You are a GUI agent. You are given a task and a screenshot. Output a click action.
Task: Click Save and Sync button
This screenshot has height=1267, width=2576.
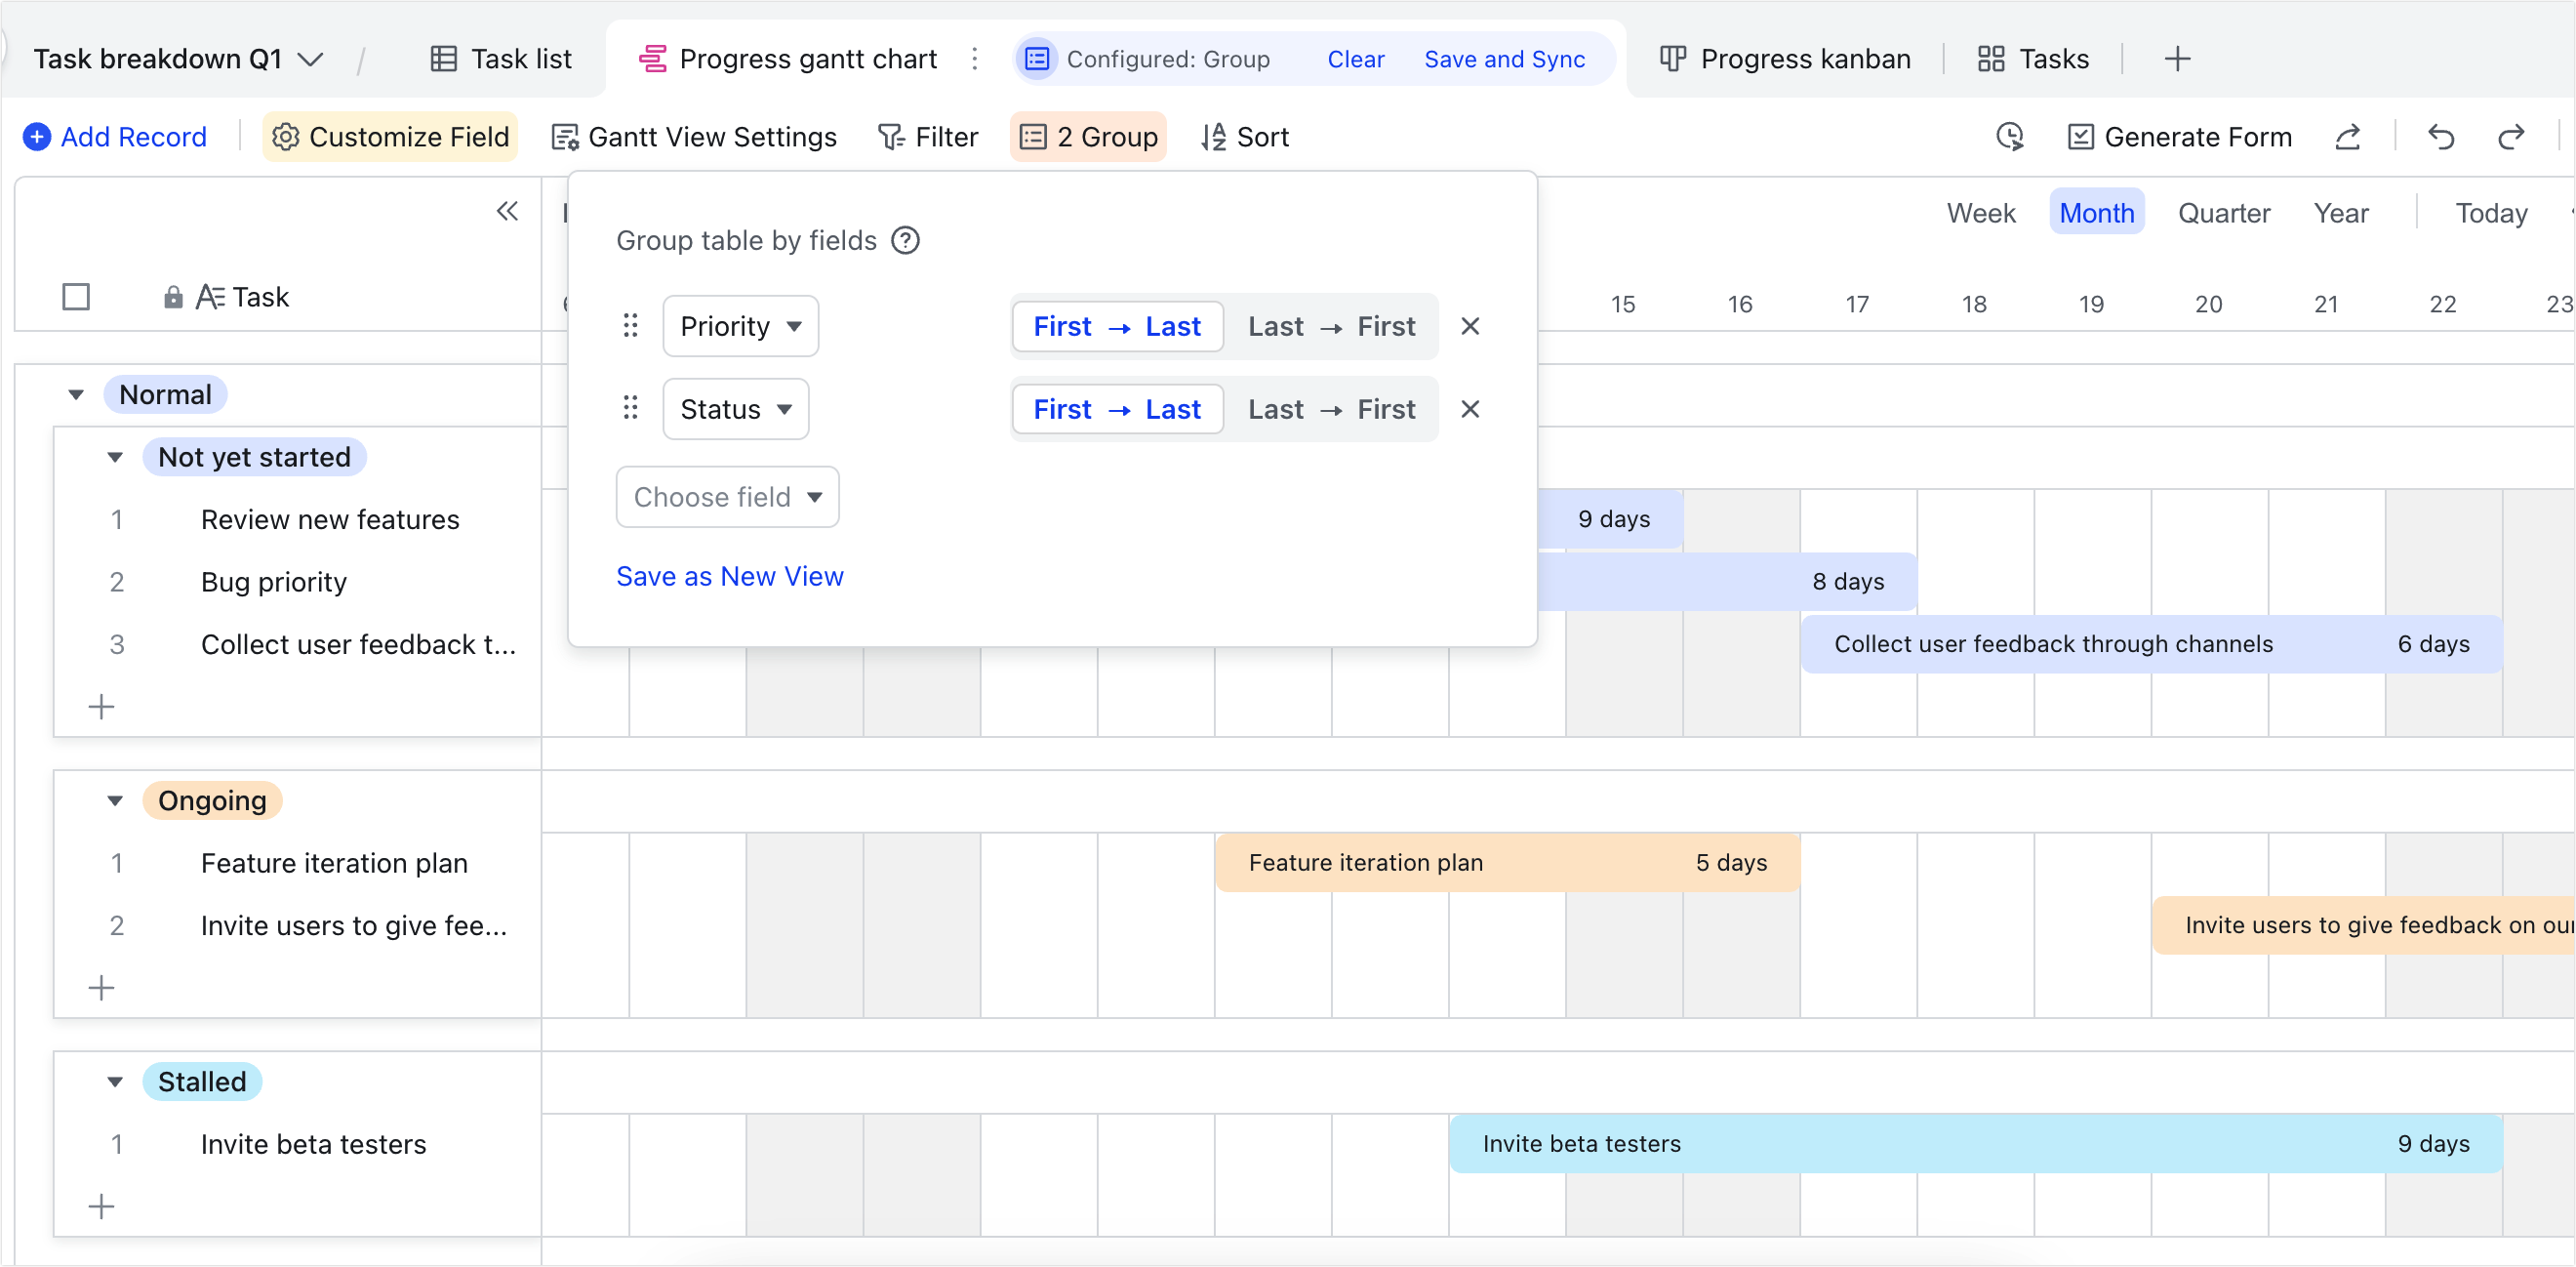1503,59
